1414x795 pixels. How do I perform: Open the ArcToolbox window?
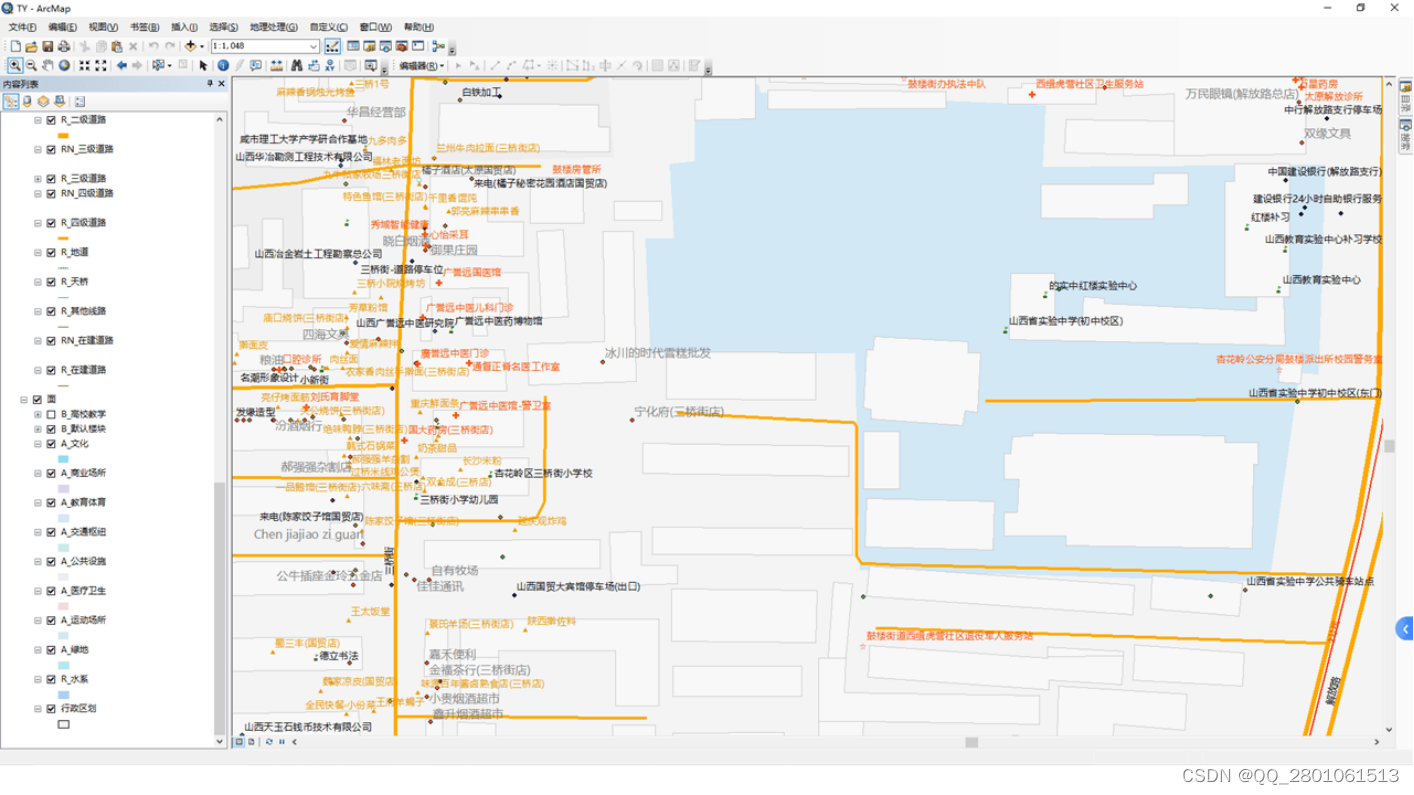402,46
